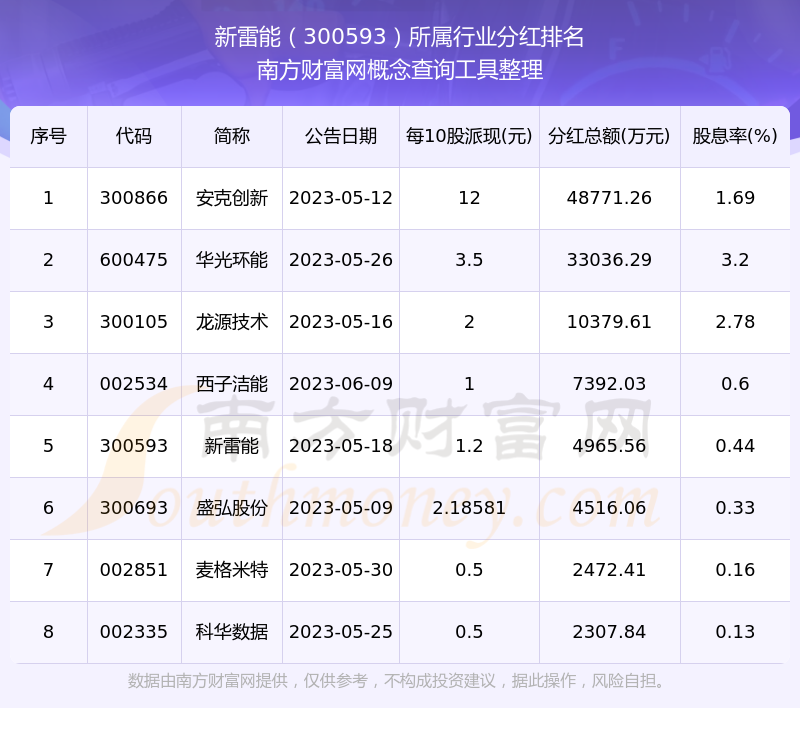Click the 48771.26 dividend total cell
The image size is (800, 730).
point(609,198)
